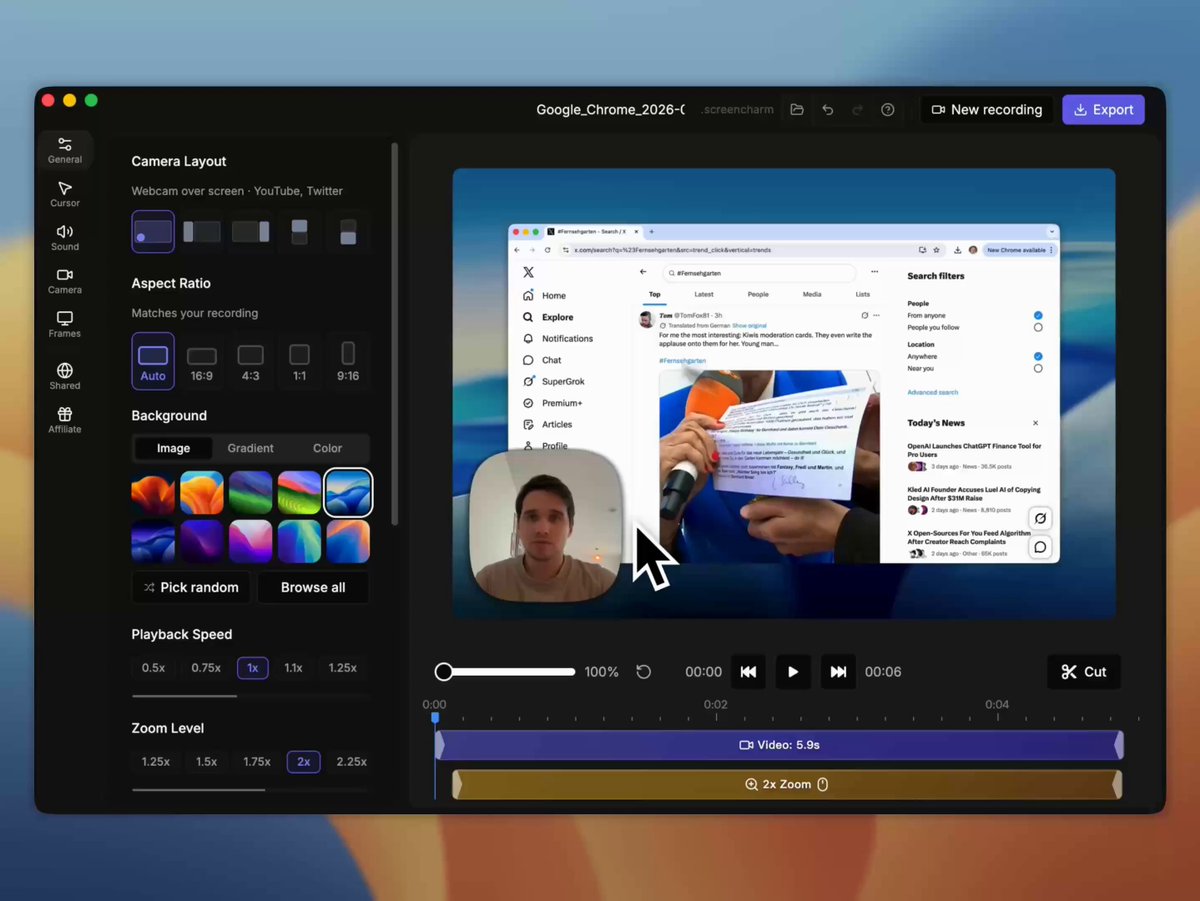The height and width of the screenshot is (901, 1200).
Task: Choose 16:9 aspect ratio
Action: (x=202, y=361)
